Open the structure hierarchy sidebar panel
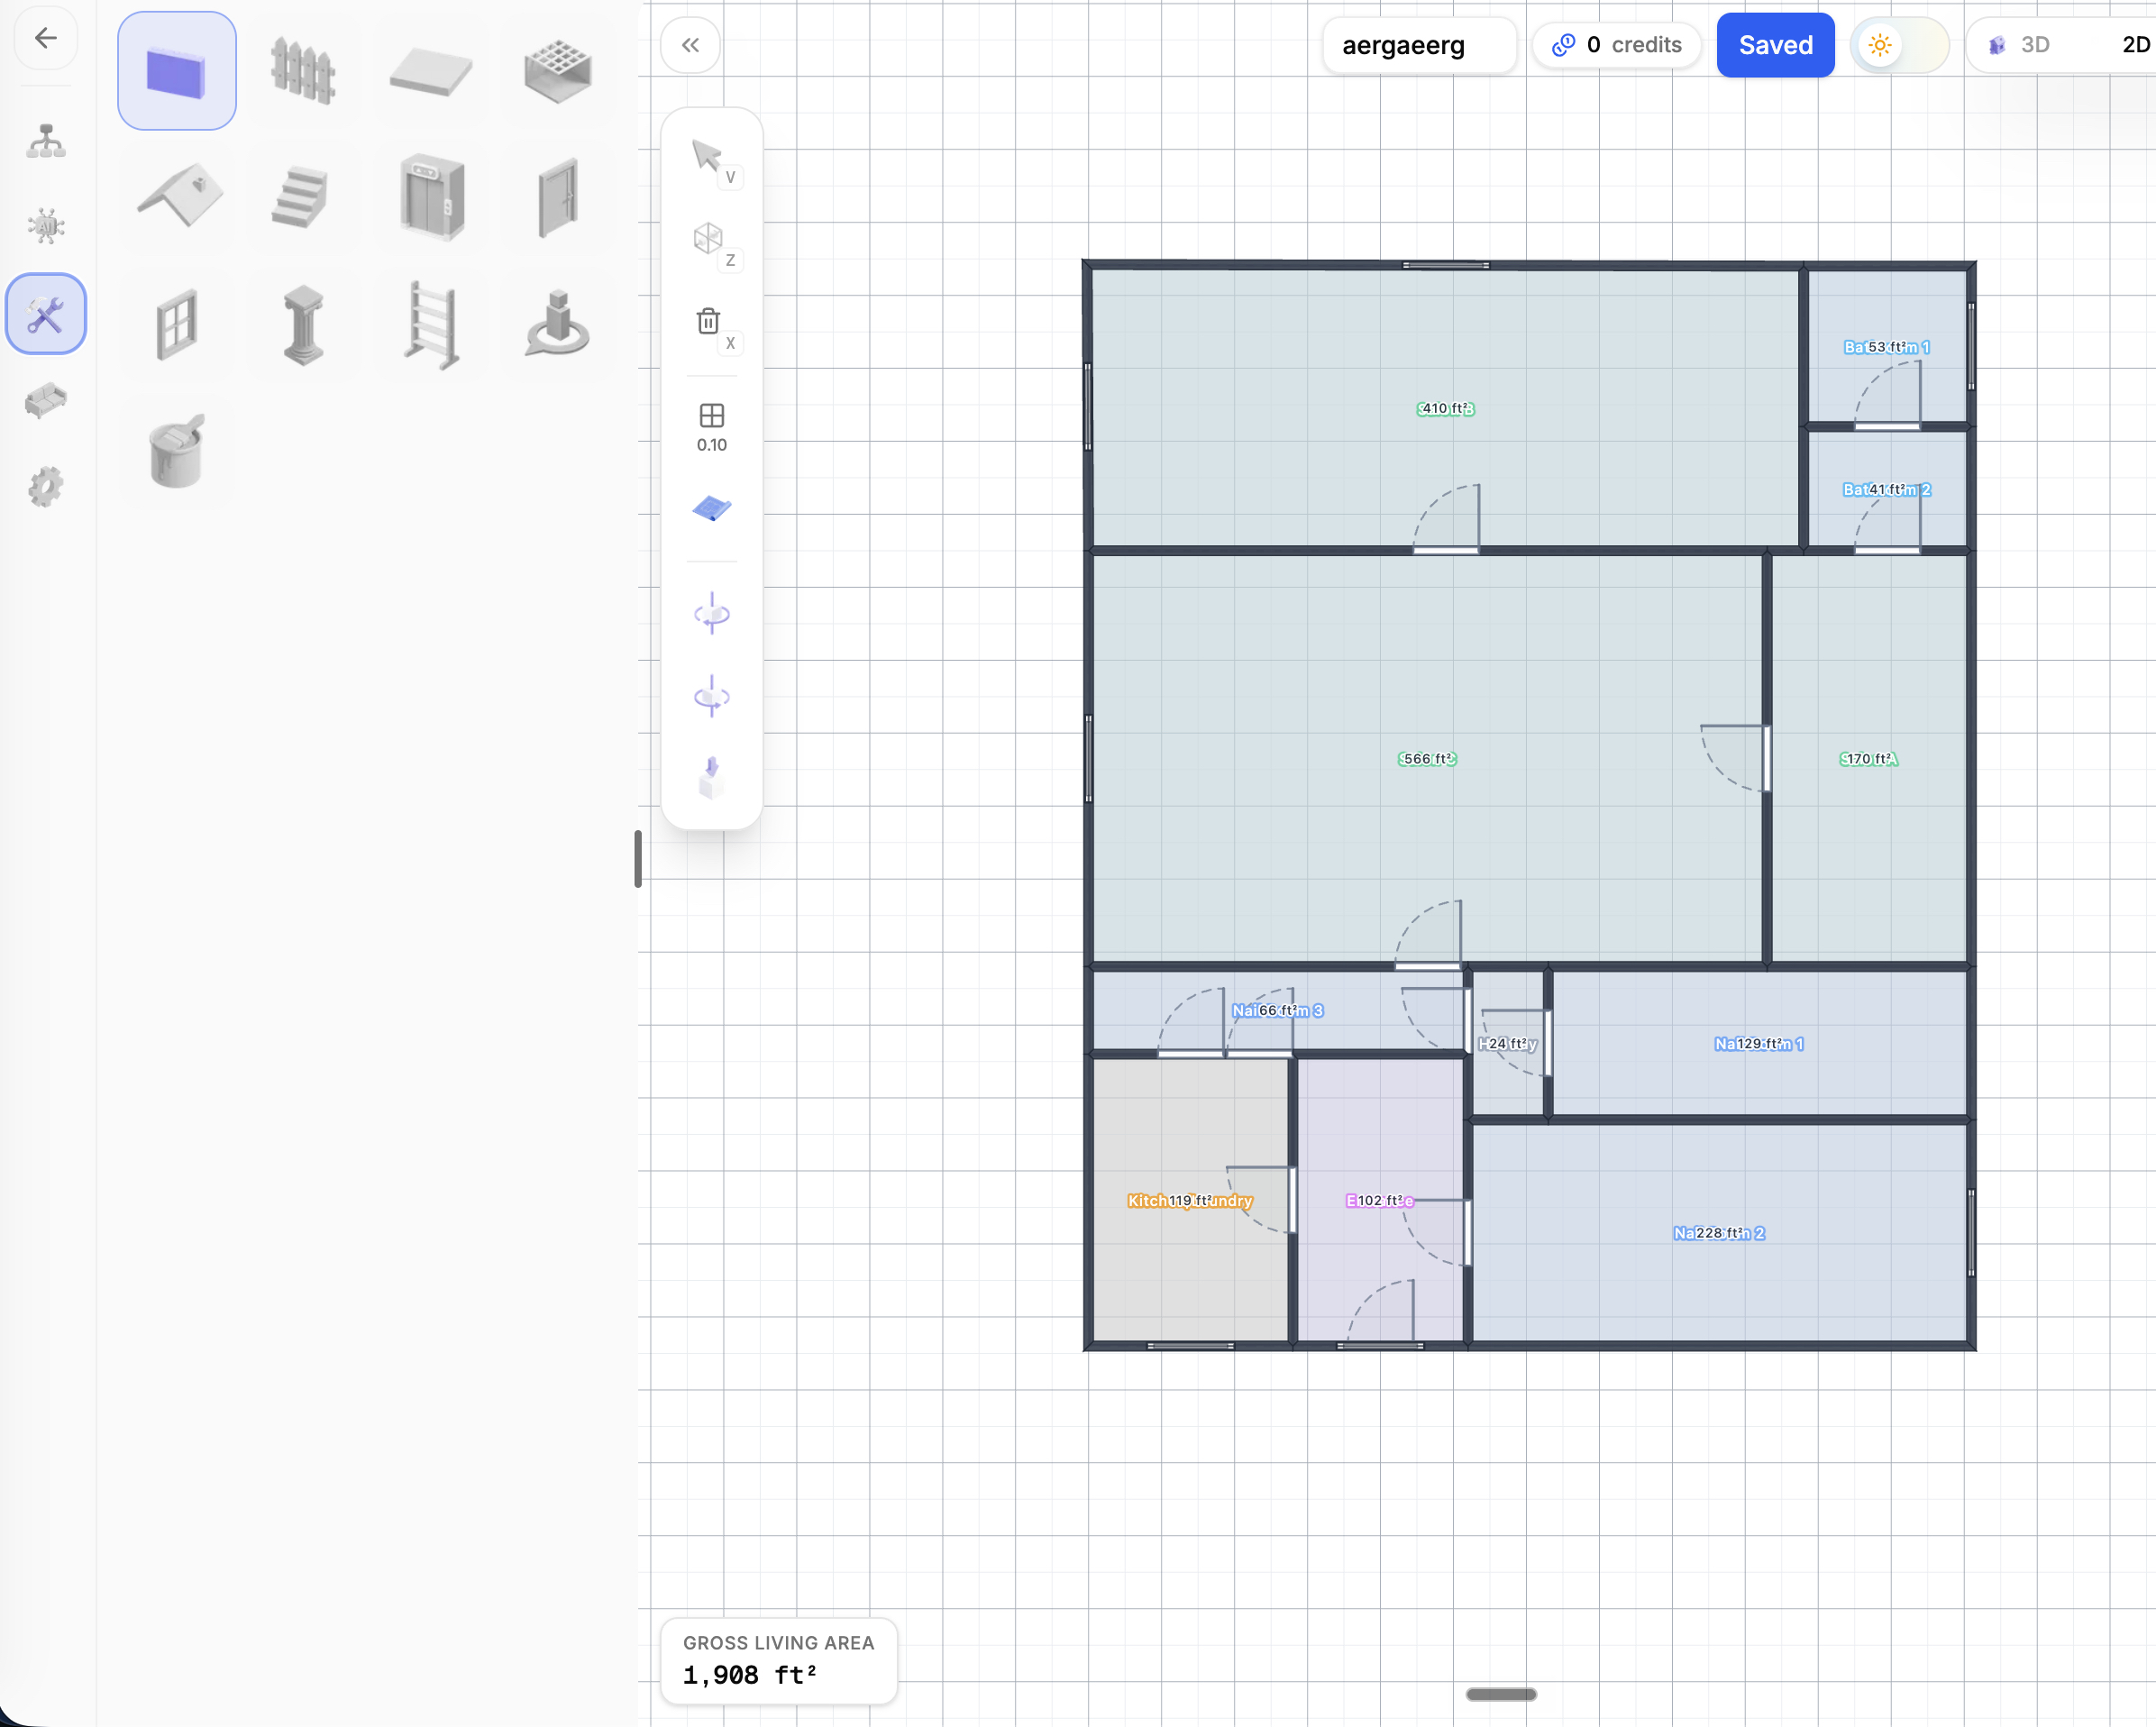The width and height of the screenshot is (2156, 1727). [x=45, y=141]
